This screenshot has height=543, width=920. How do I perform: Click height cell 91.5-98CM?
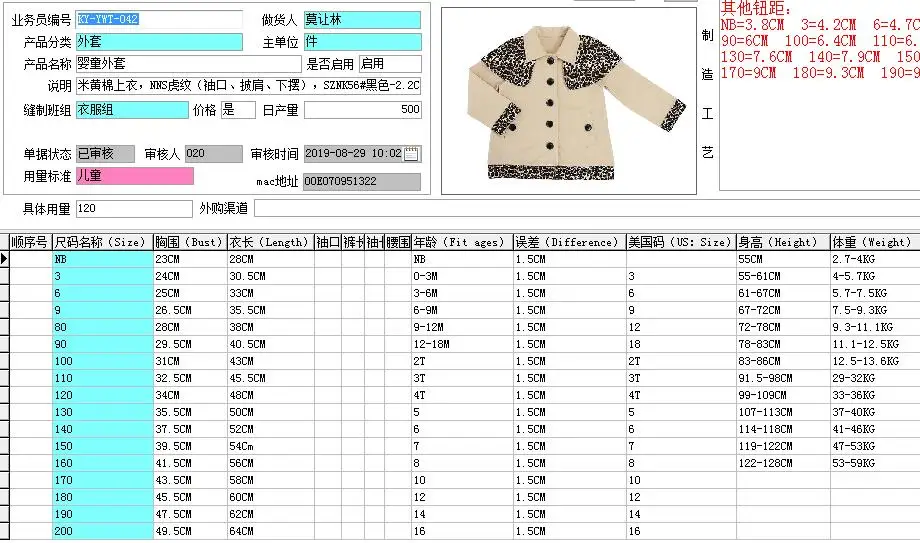point(783,379)
